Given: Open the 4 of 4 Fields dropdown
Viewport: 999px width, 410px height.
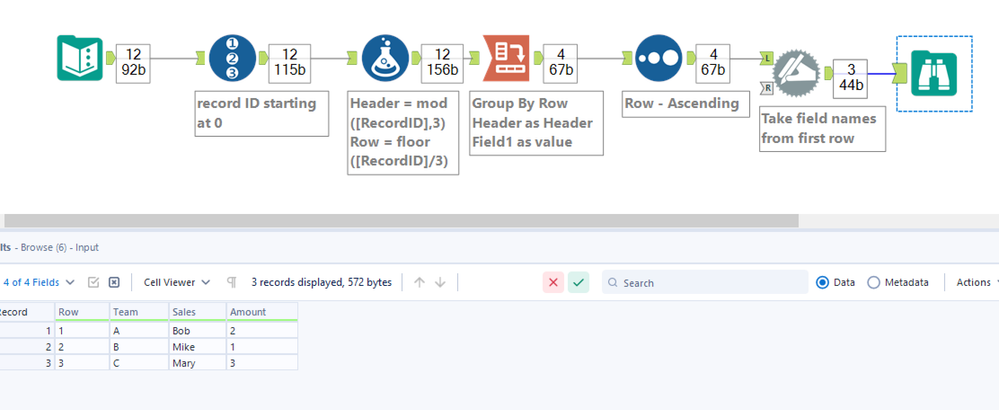Looking at the screenshot, I should coord(38,283).
